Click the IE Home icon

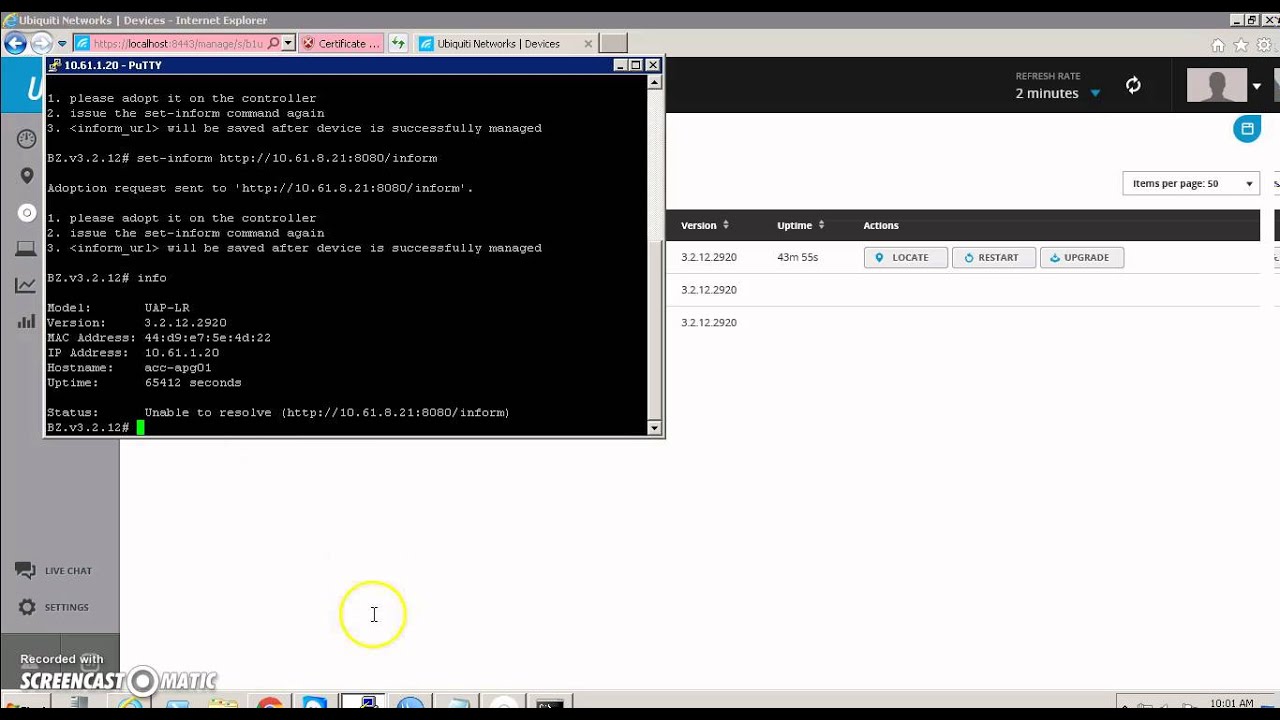[x=1218, y=44]
